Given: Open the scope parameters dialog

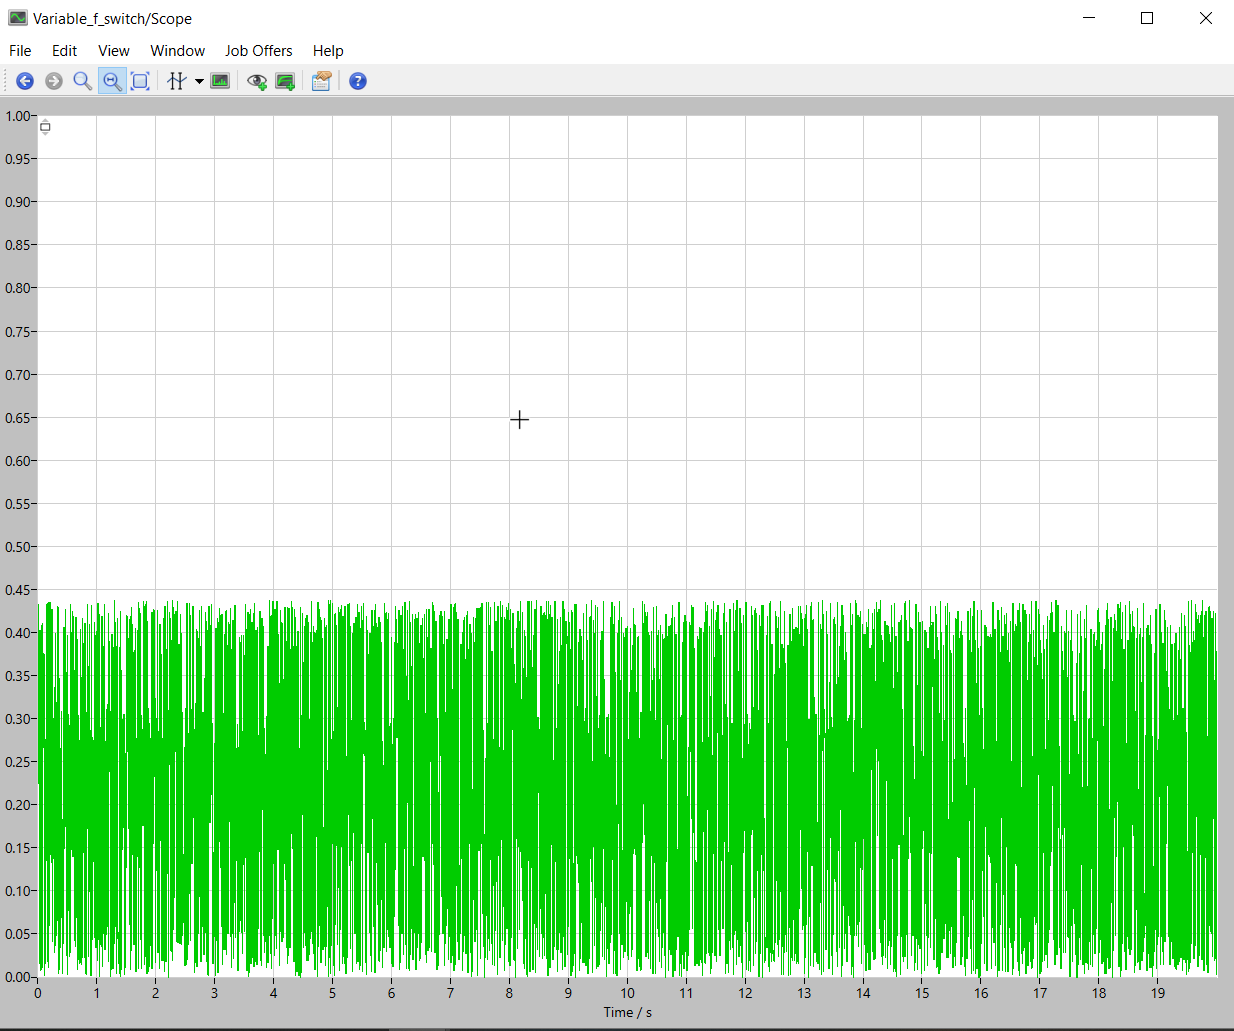Looking at the screenshot, I should coord(321,81).
